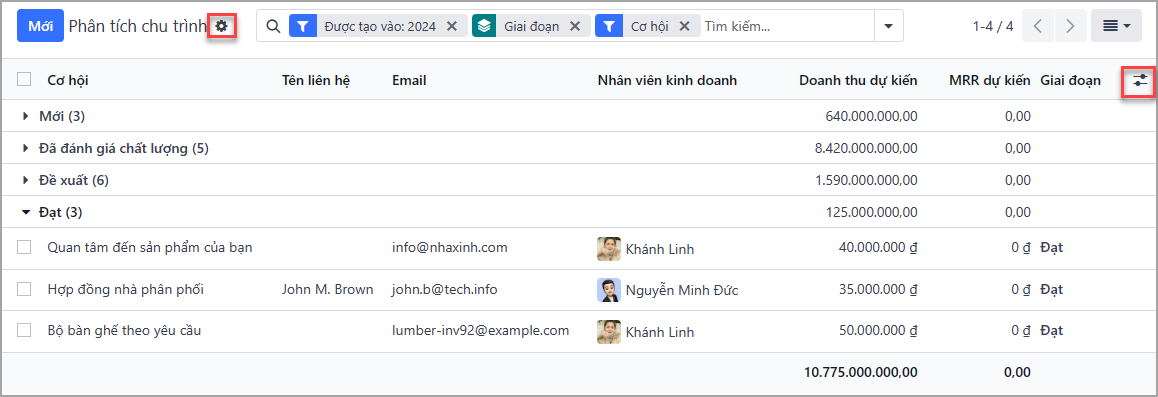The image size is (1158, 397).
Task: Click group total 1.590.000.000,00
Action: [x=866, y=180]
